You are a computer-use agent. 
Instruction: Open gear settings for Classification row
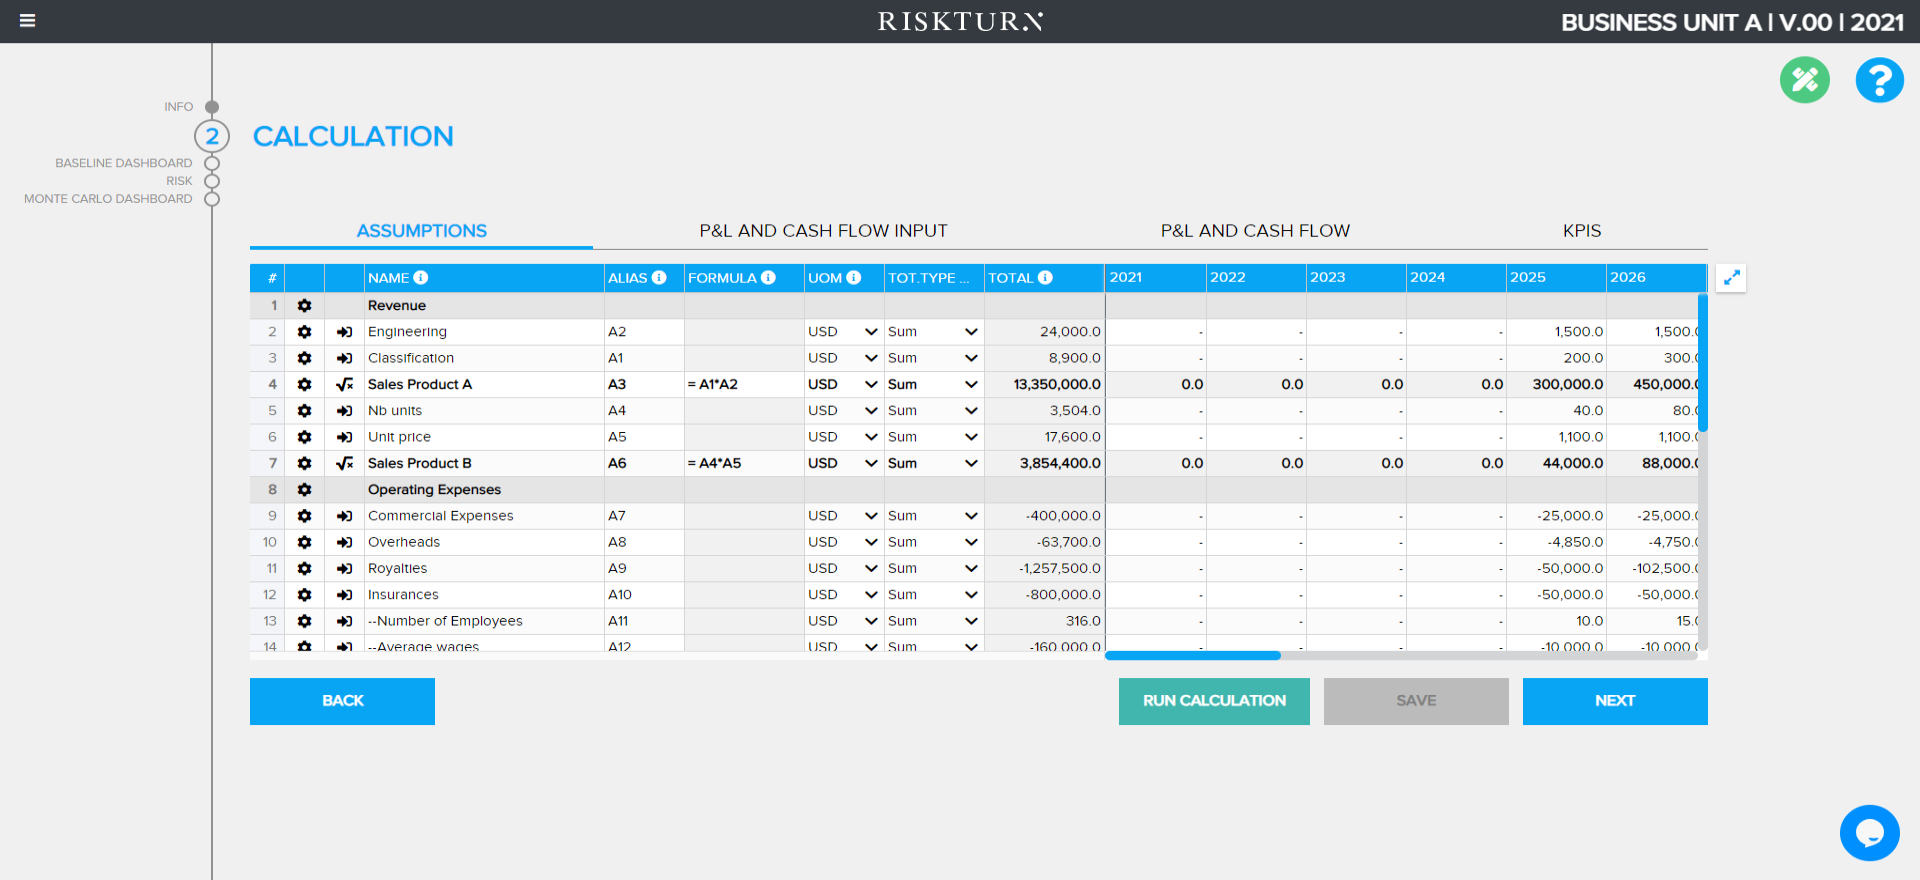pyautogui.click(x=304, y=358)
